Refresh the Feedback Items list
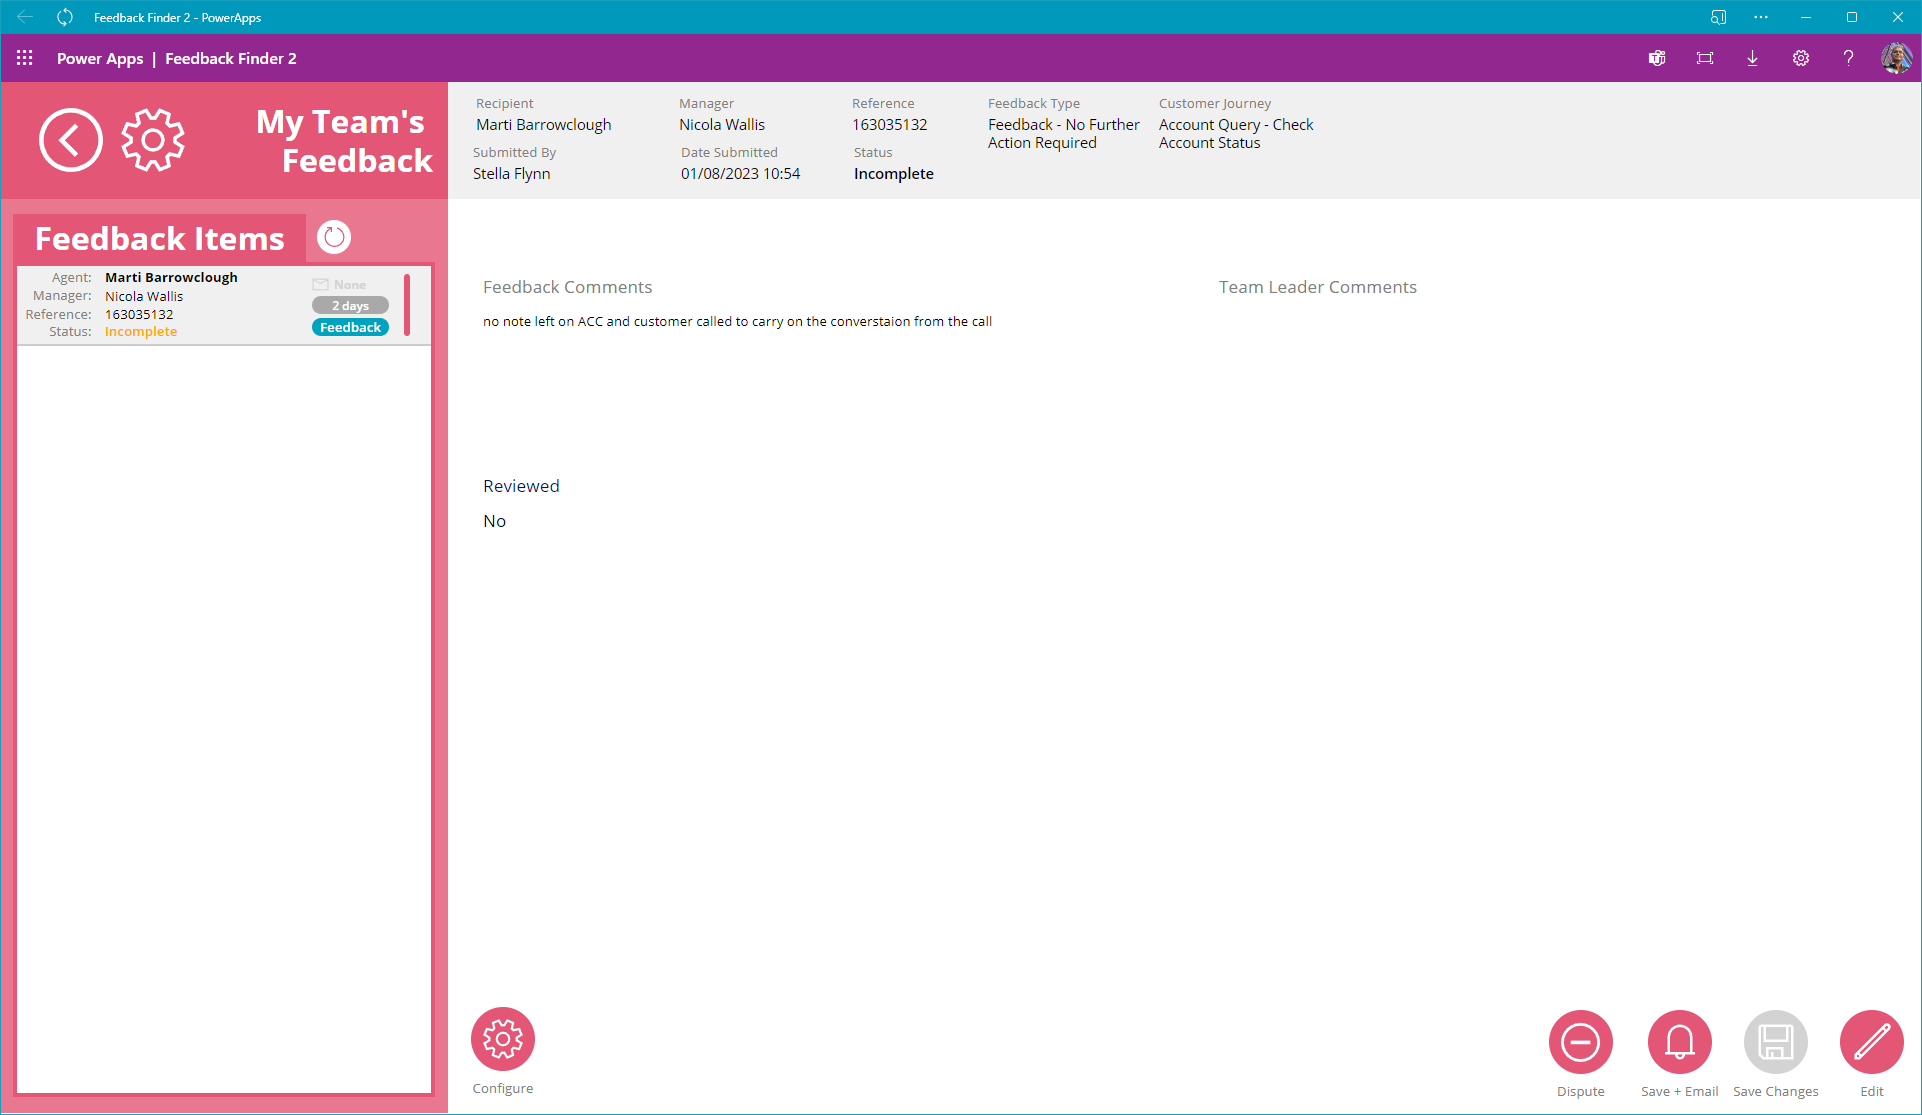Viewport: 1922px width, 1115px height. 334,237
